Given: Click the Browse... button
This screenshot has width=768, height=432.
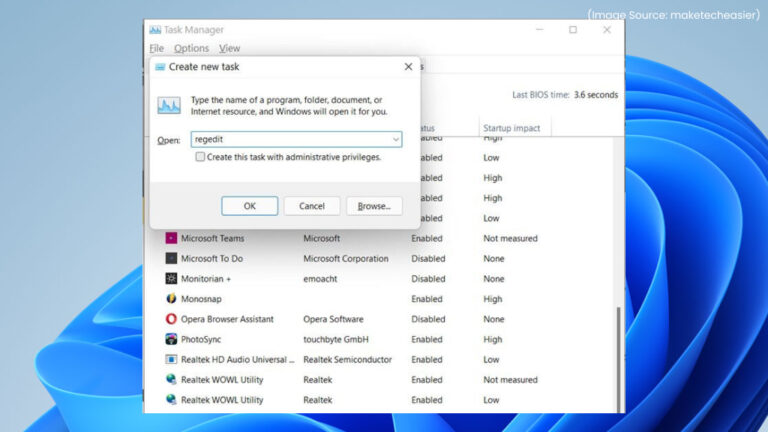Looking at the screenshot, I should click(x=374, y=206).
